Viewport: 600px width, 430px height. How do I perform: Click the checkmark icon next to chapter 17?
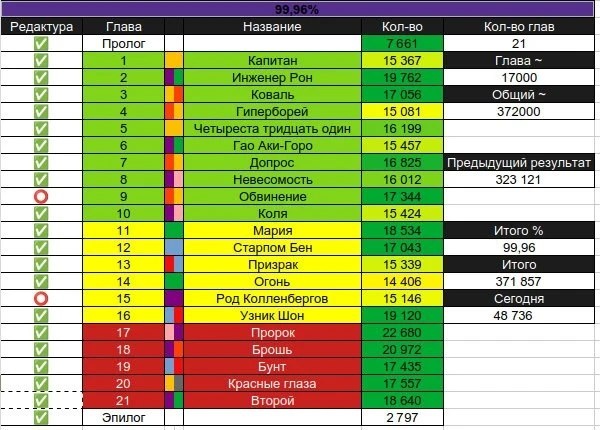(x=41, y=332)
